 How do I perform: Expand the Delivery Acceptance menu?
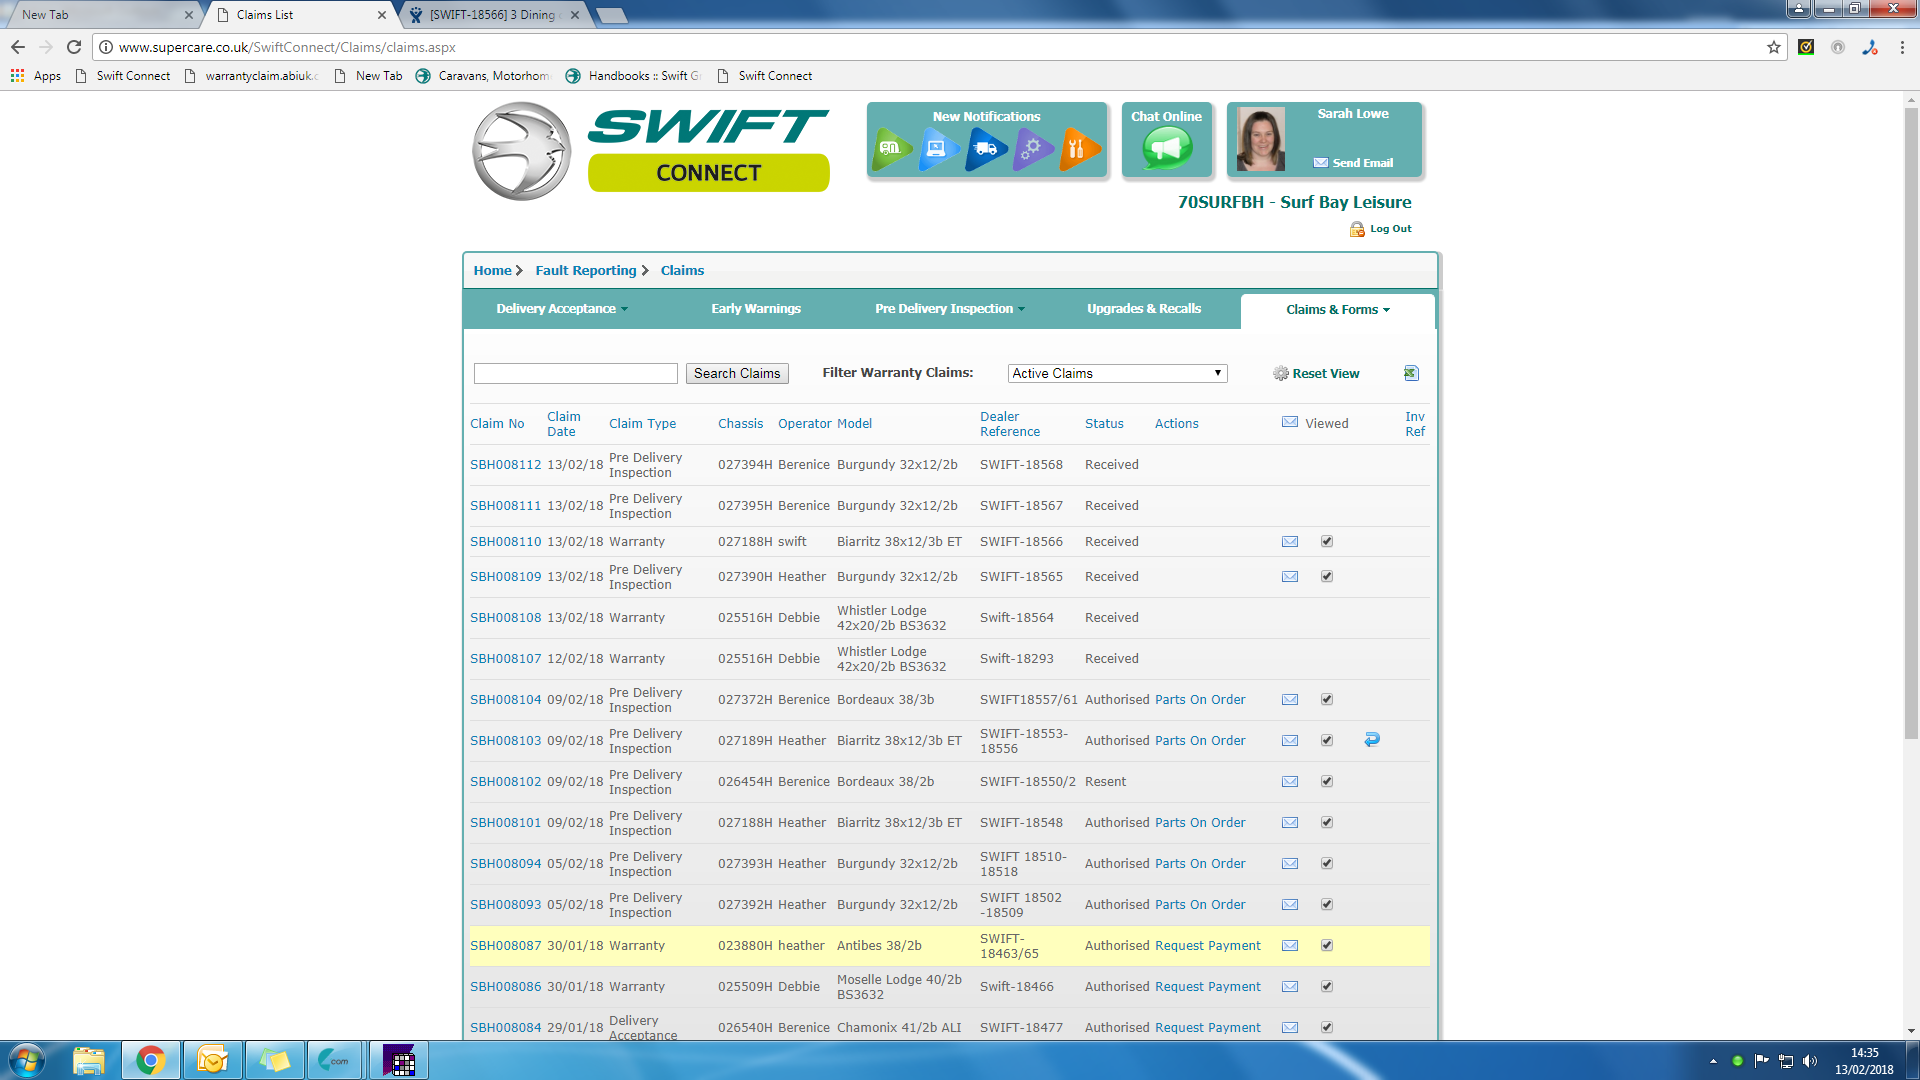[561, 309]
